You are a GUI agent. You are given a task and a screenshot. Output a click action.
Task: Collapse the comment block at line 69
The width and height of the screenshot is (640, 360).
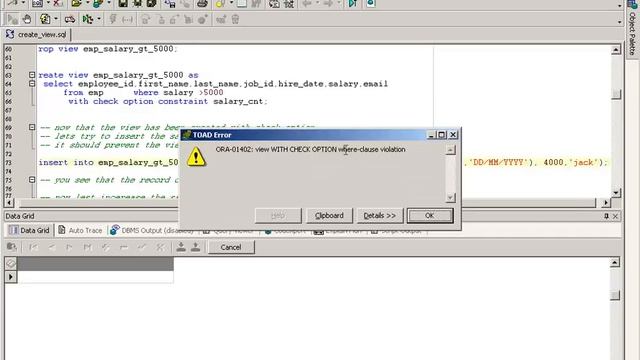pyautogui.click(x=32, y=127)
